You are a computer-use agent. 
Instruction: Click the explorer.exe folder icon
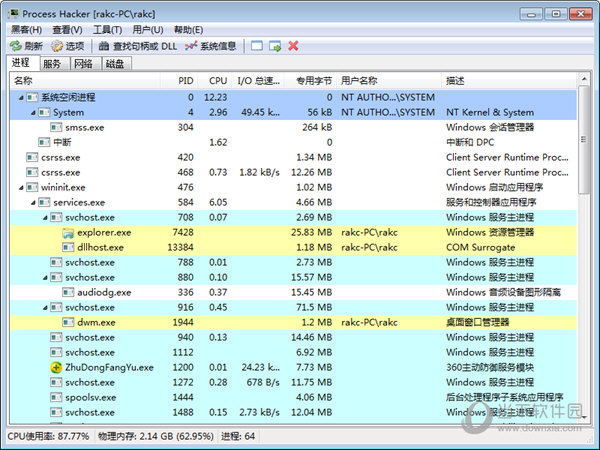tap(68, 233)
